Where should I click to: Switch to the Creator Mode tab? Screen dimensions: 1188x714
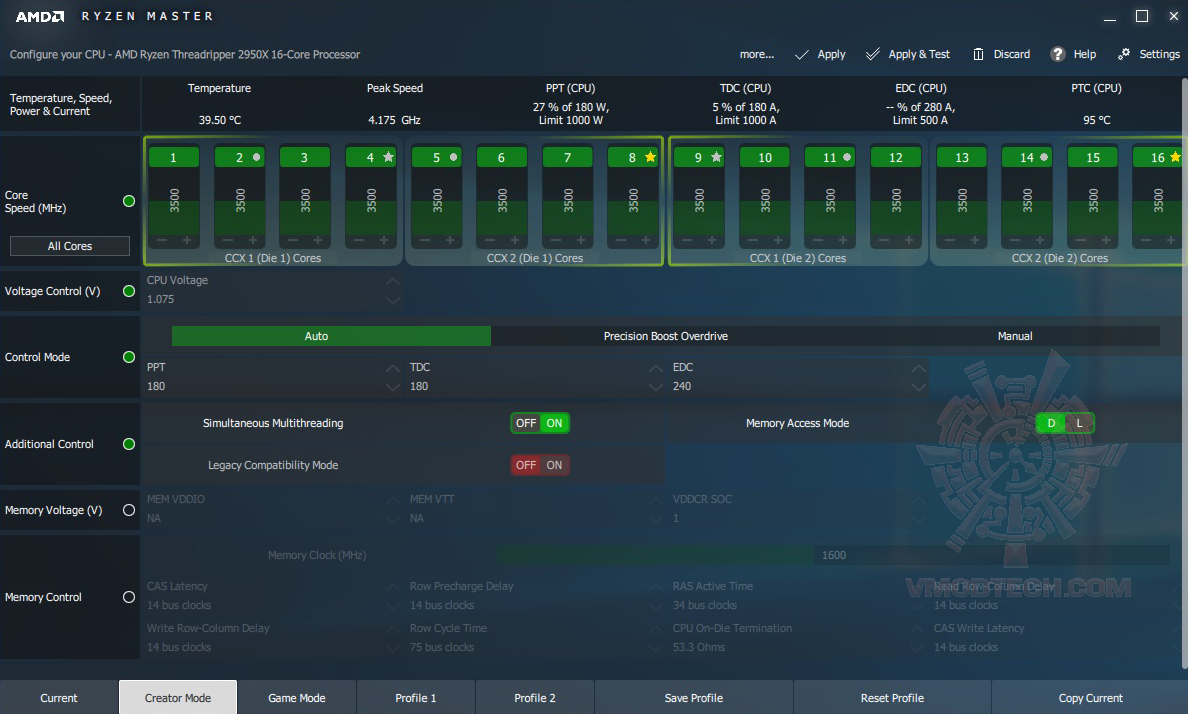tap(178, 697)
